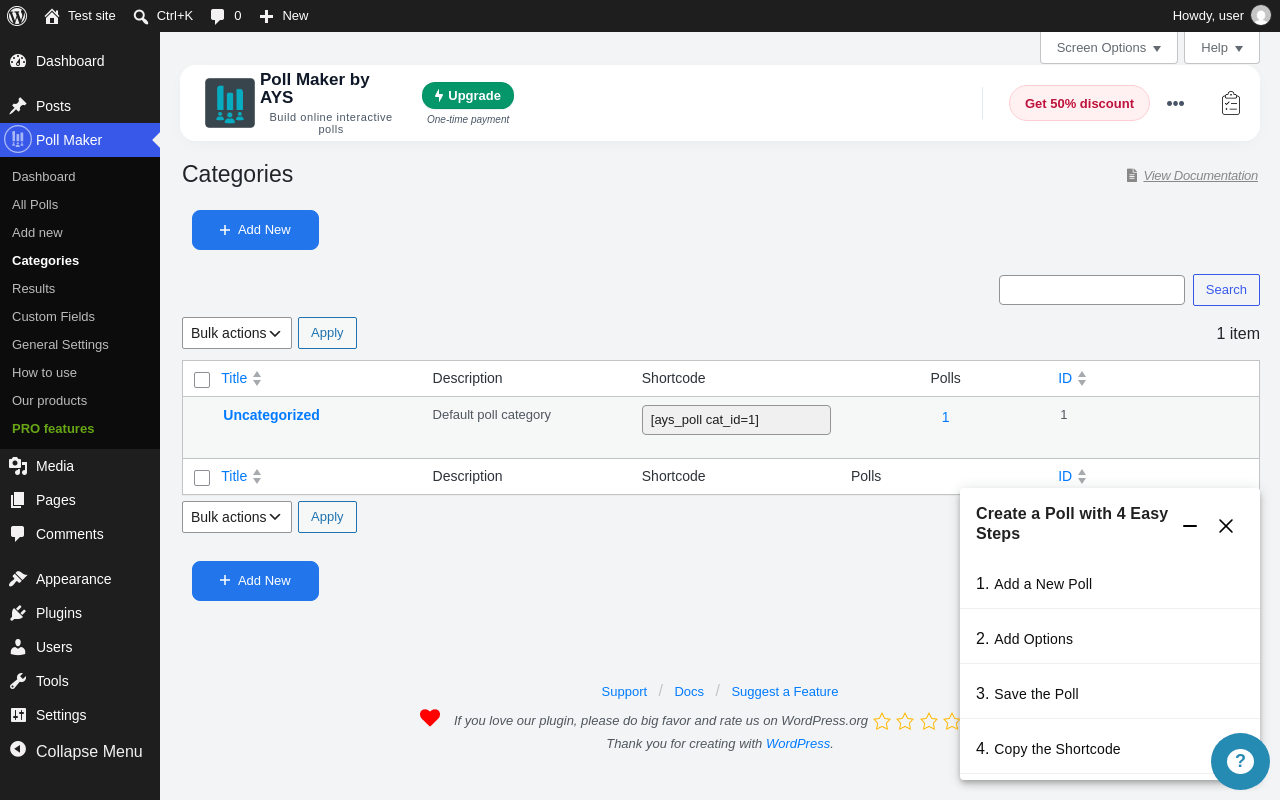The height and width of the screenshot is (800, 1280).
Task: Open the three-dots more options menu
Action: [x=1175, y=103]
